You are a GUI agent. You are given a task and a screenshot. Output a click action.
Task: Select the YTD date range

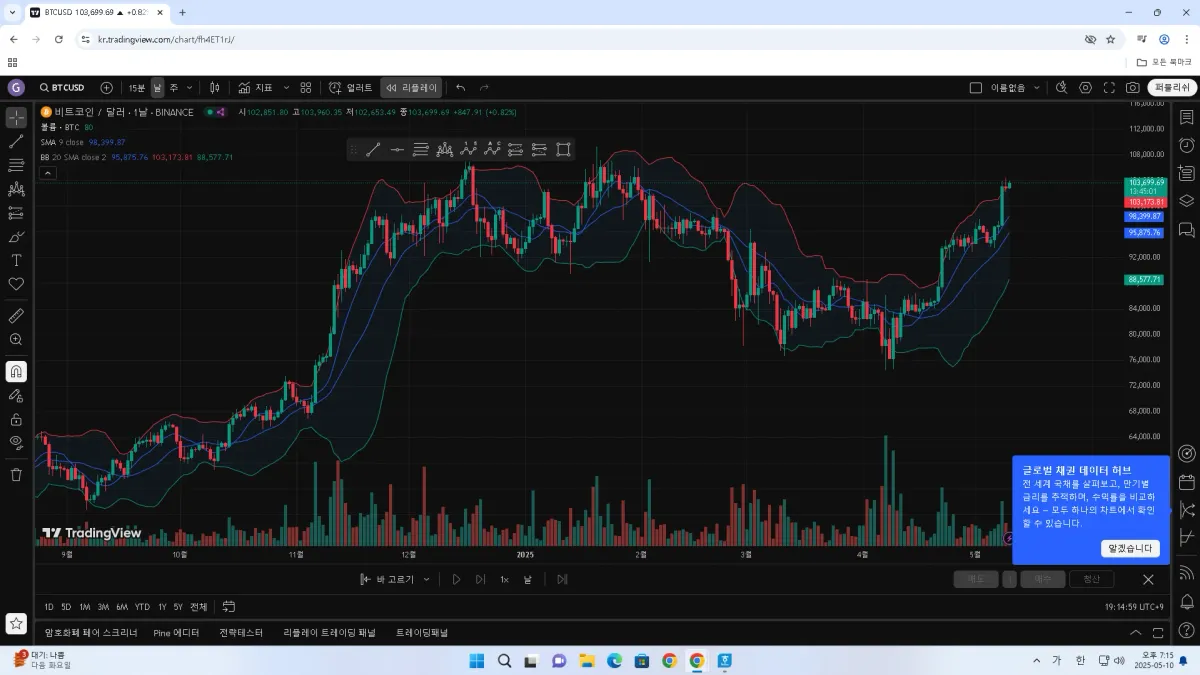143,607
